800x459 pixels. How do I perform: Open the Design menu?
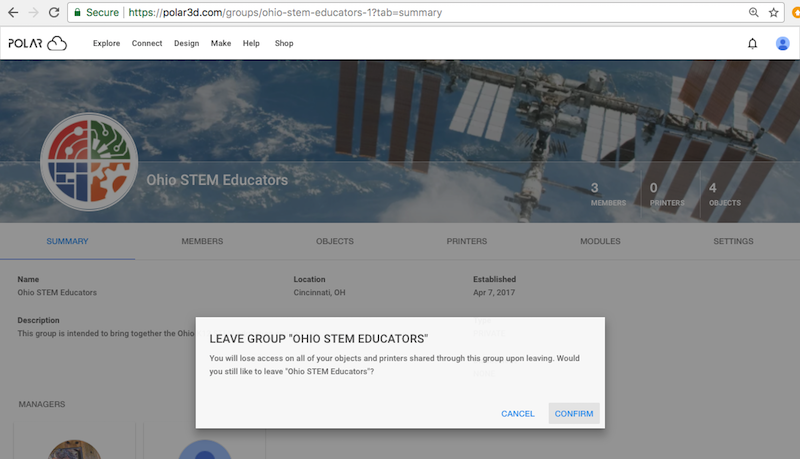click(186, 43)
